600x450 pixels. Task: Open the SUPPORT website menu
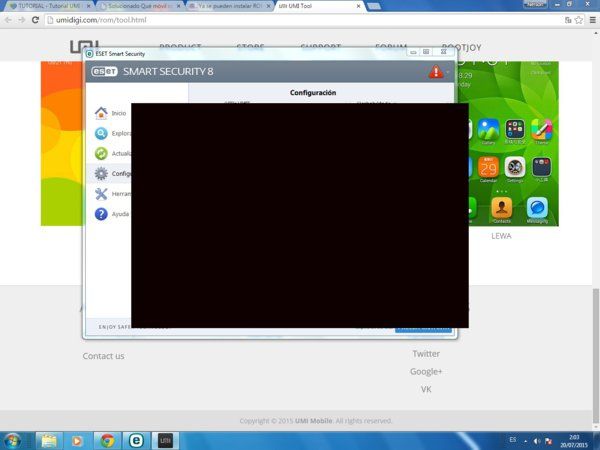pyautogui.click(x=321, y=47)
